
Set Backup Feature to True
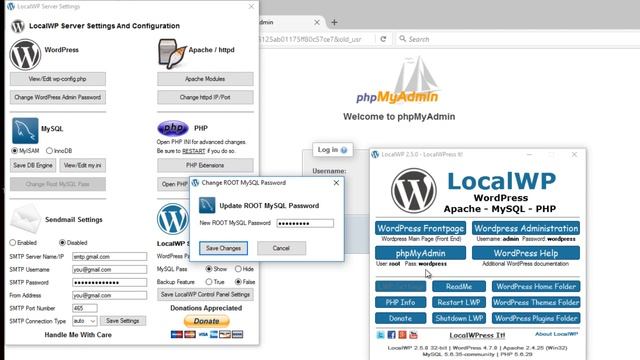coord(209,282)
